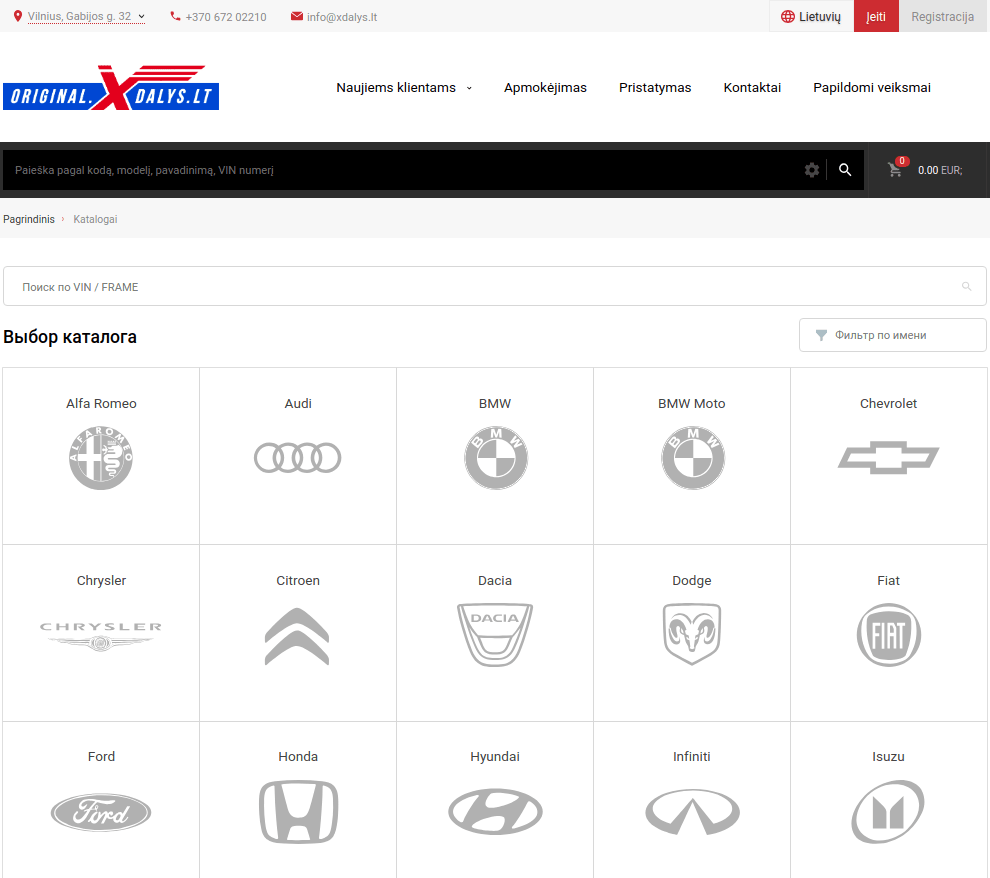Image resolution: width=990 pixels, height=878 pixels.
Task: Select the Alfa Romeo logo
Action: point(101,457)
